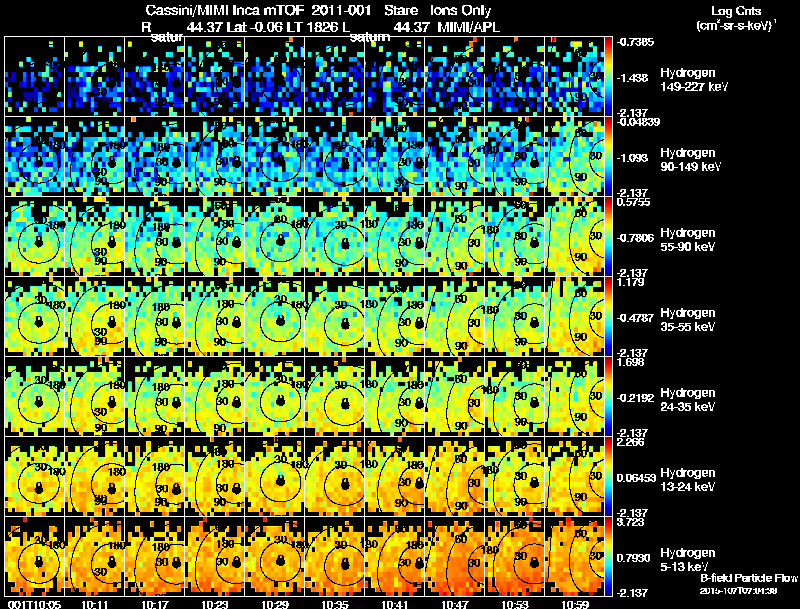This screenshot has height=609, width=800.
Task: Click the 001T10:05 time label
Action: [x=35, y=604]
